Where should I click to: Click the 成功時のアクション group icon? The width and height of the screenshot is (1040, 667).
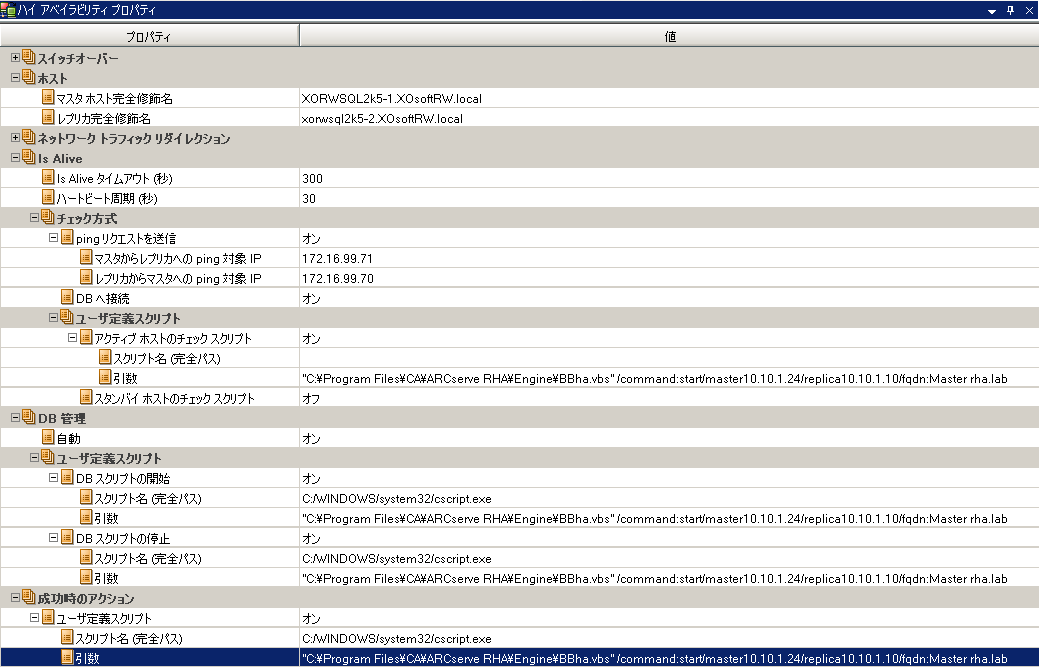(29, 597)
